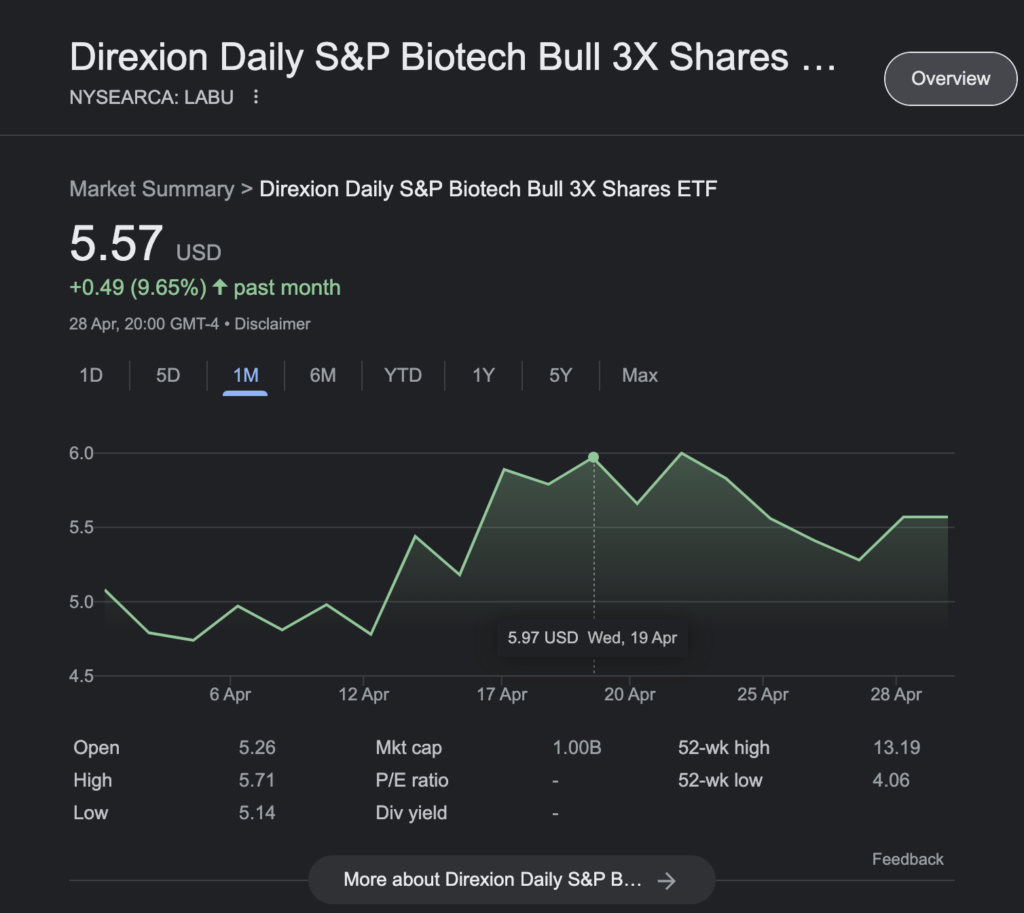Click the 5.97 USD Wed, 19 Apr tooltip

(592, 637)
